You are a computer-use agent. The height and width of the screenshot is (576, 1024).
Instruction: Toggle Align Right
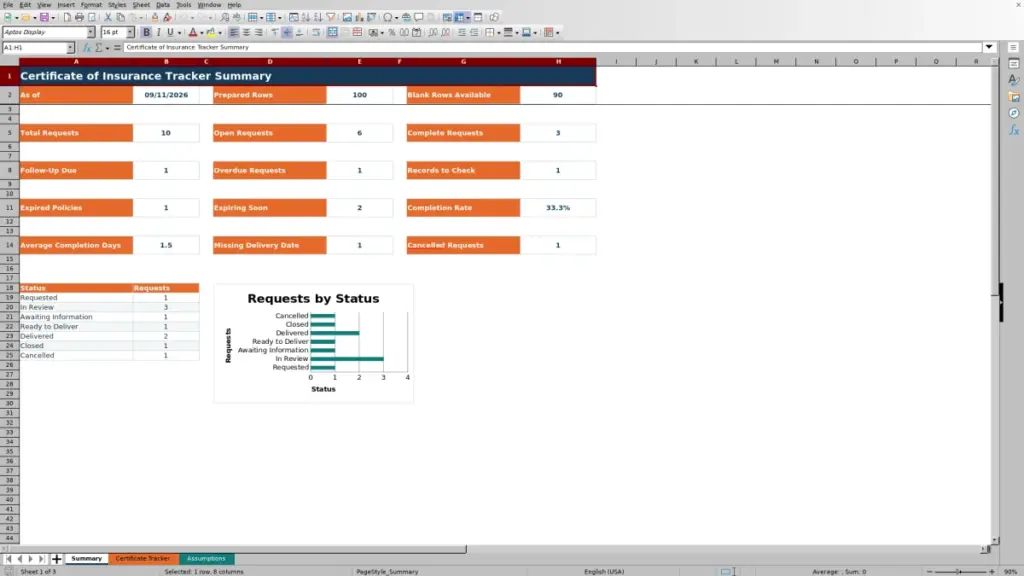coord(259,32)
